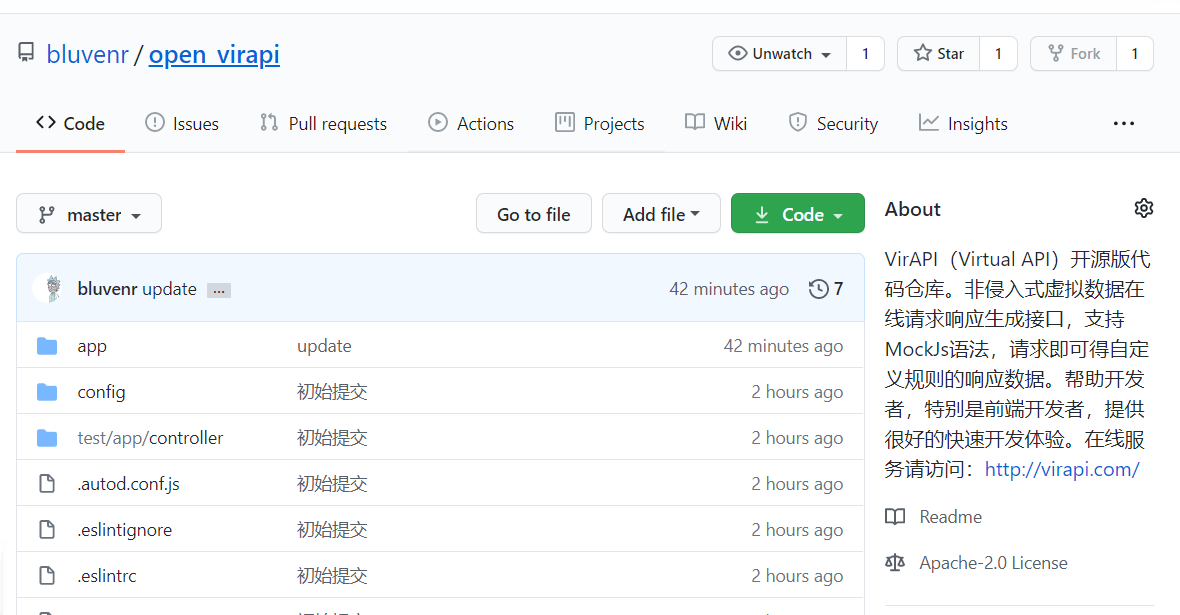Click the .autod.conf.js file icon
The height and width of the screenshot is (615, 1180).
click(x=47, y=484)
